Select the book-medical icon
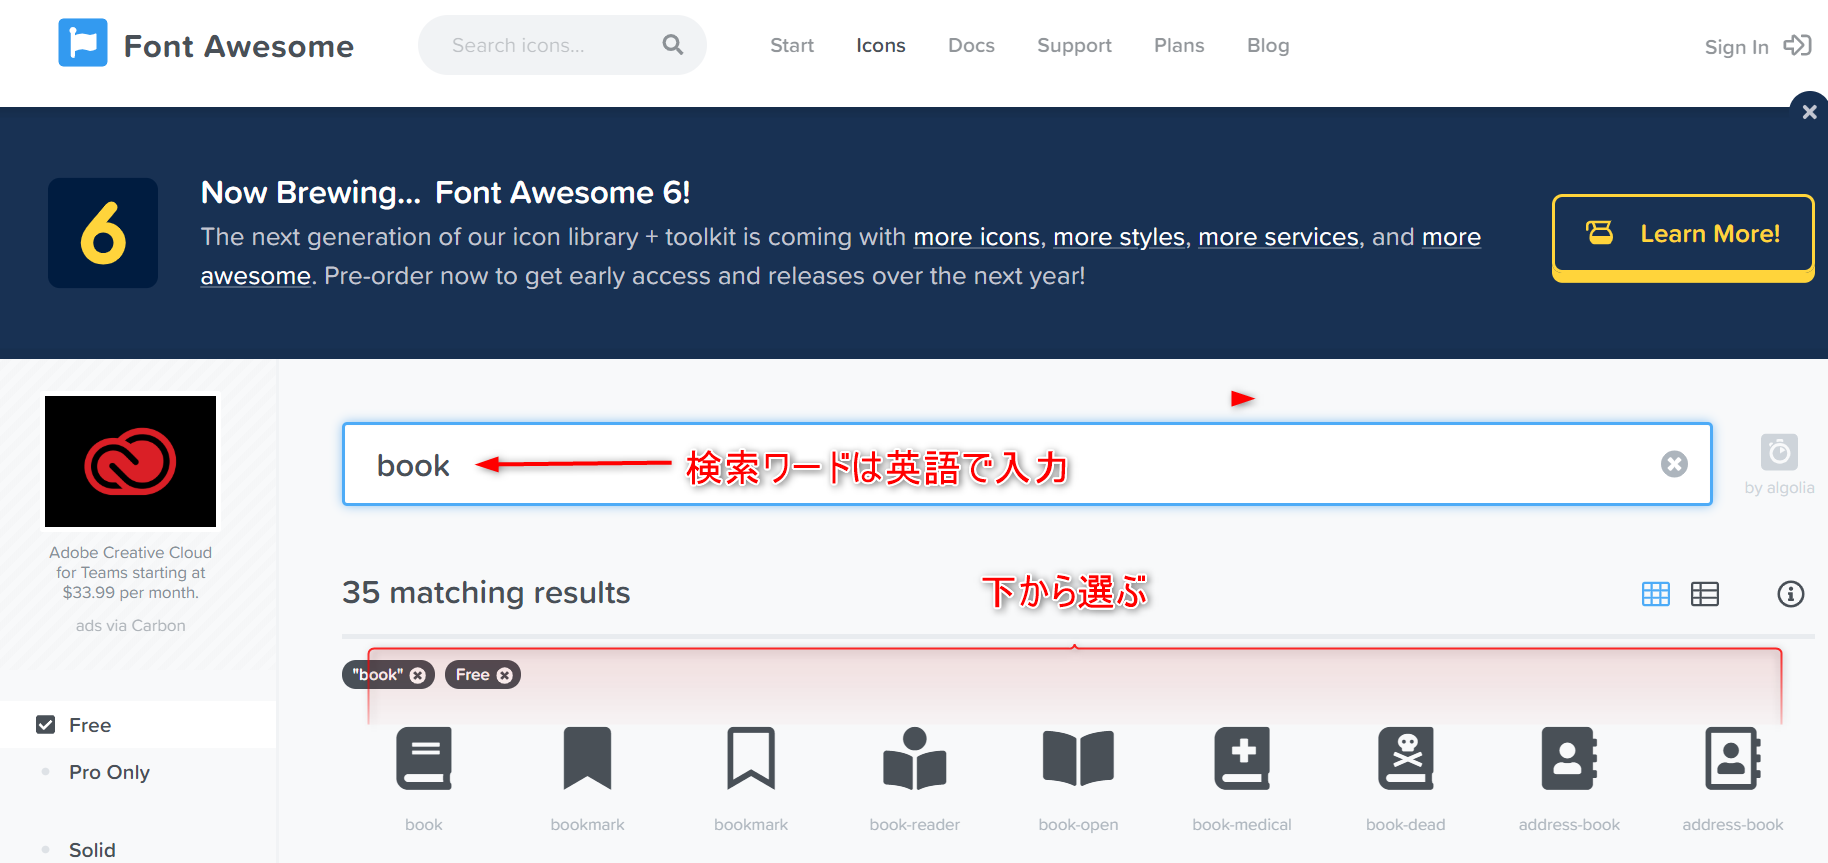Screen dimensions: 1828x863 point(1242,758)
